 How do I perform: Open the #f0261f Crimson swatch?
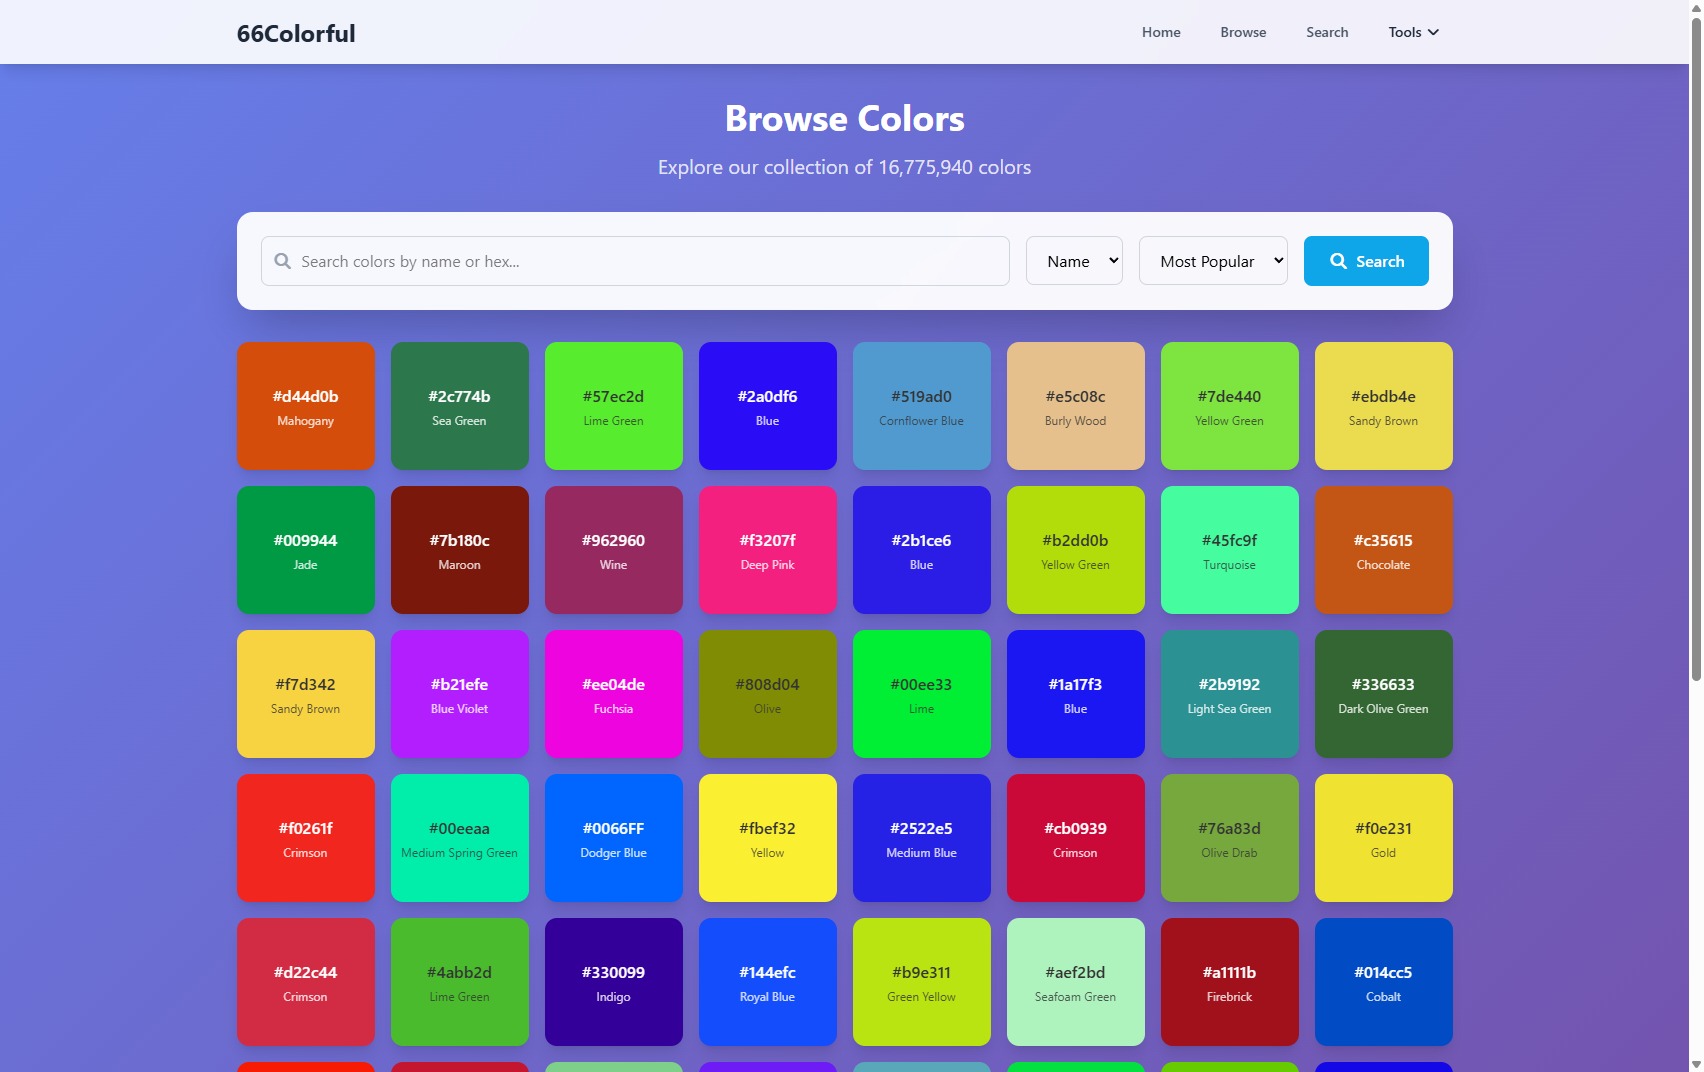coord(306,838)
